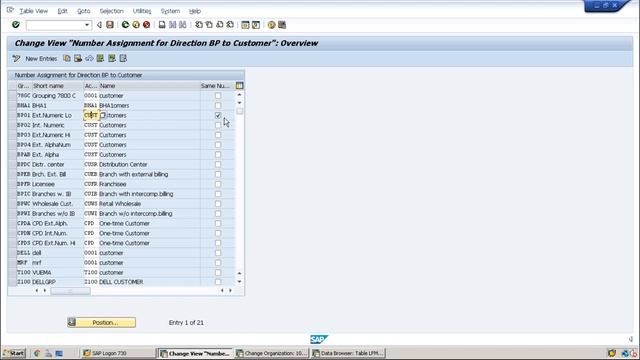Tick Same Number checkbox for BP02 Int. Numeric
This screenshot has width=640, height=360.
coord(218,125)
